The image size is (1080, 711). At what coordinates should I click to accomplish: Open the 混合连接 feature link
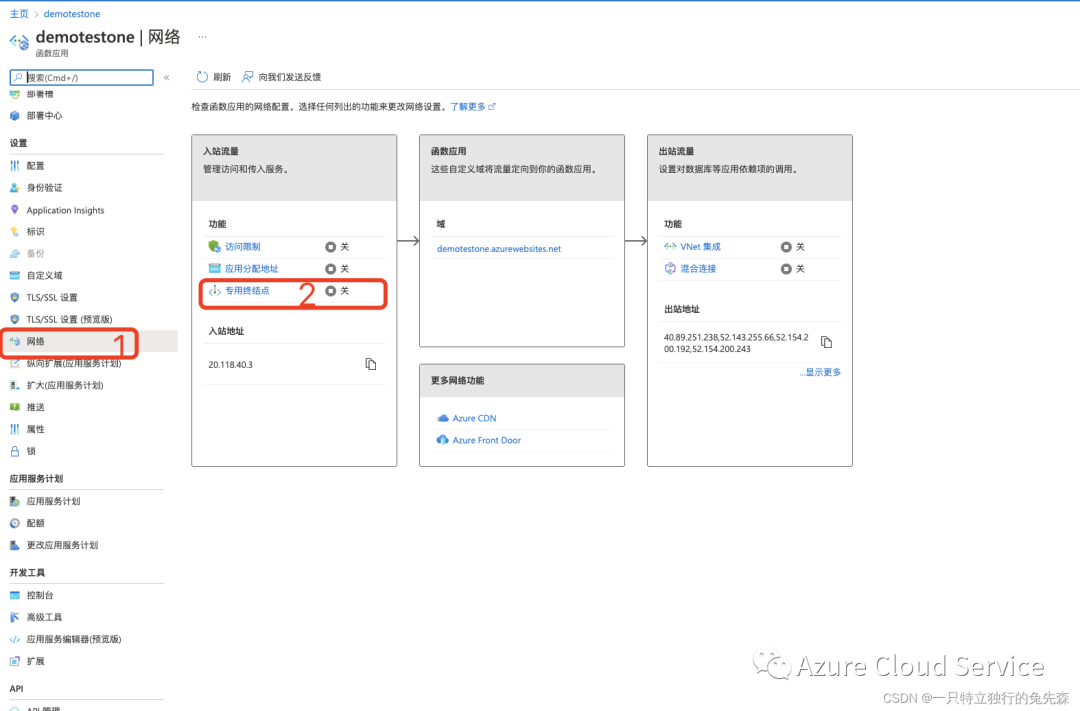pos(698,269)
